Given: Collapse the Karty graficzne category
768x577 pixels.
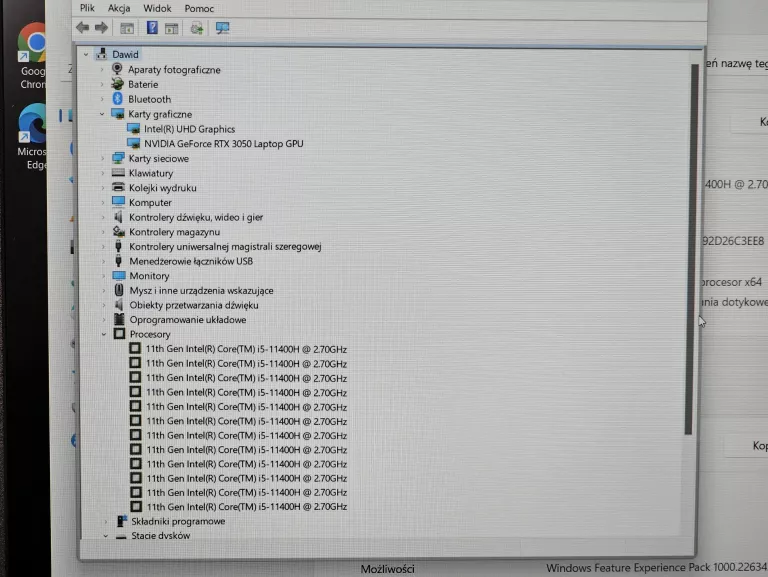Looking at the screenshot, I should coord(102,114).
